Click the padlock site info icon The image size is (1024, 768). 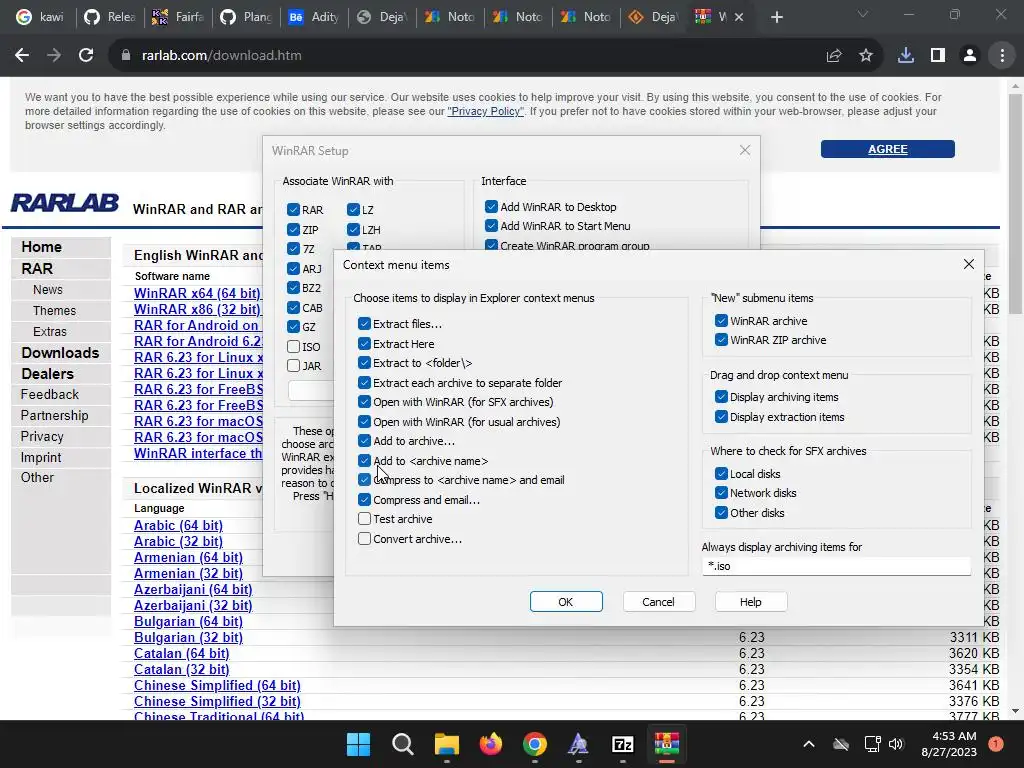click(126, 56)
